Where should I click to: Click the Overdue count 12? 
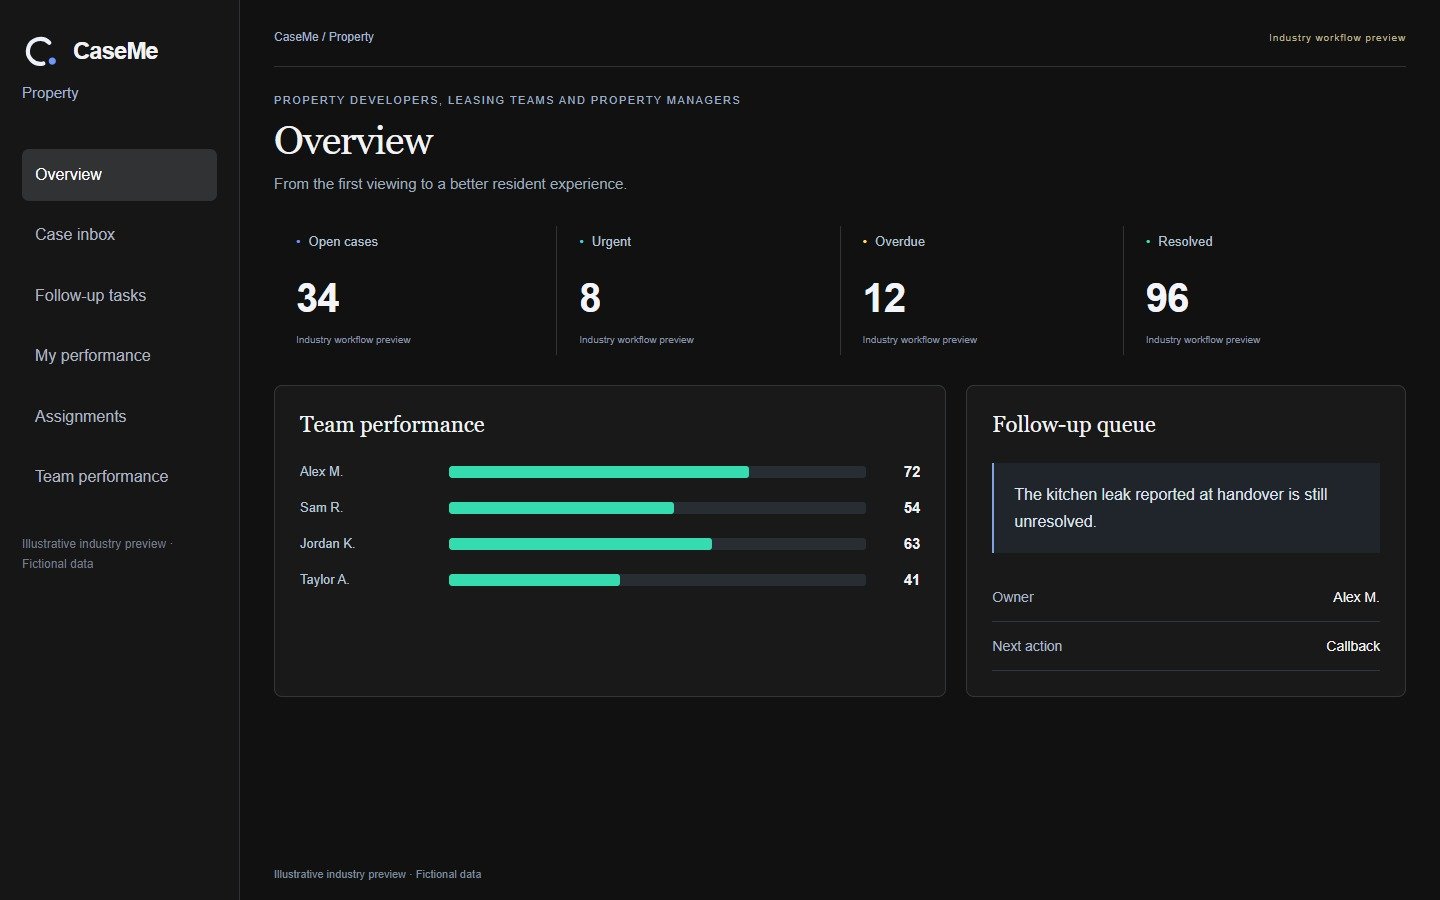point(884,298)
